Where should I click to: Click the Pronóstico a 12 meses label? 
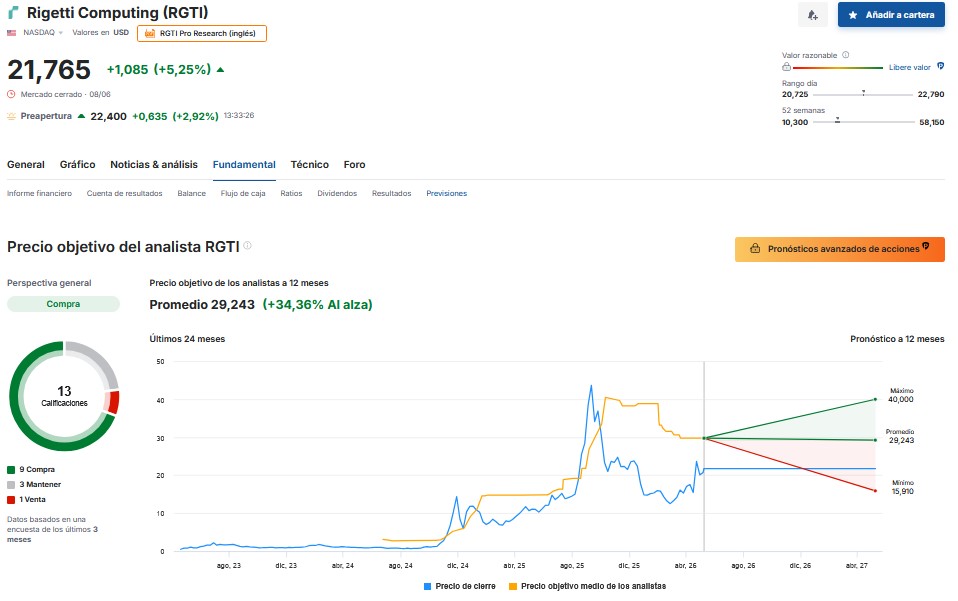(897, 339)
